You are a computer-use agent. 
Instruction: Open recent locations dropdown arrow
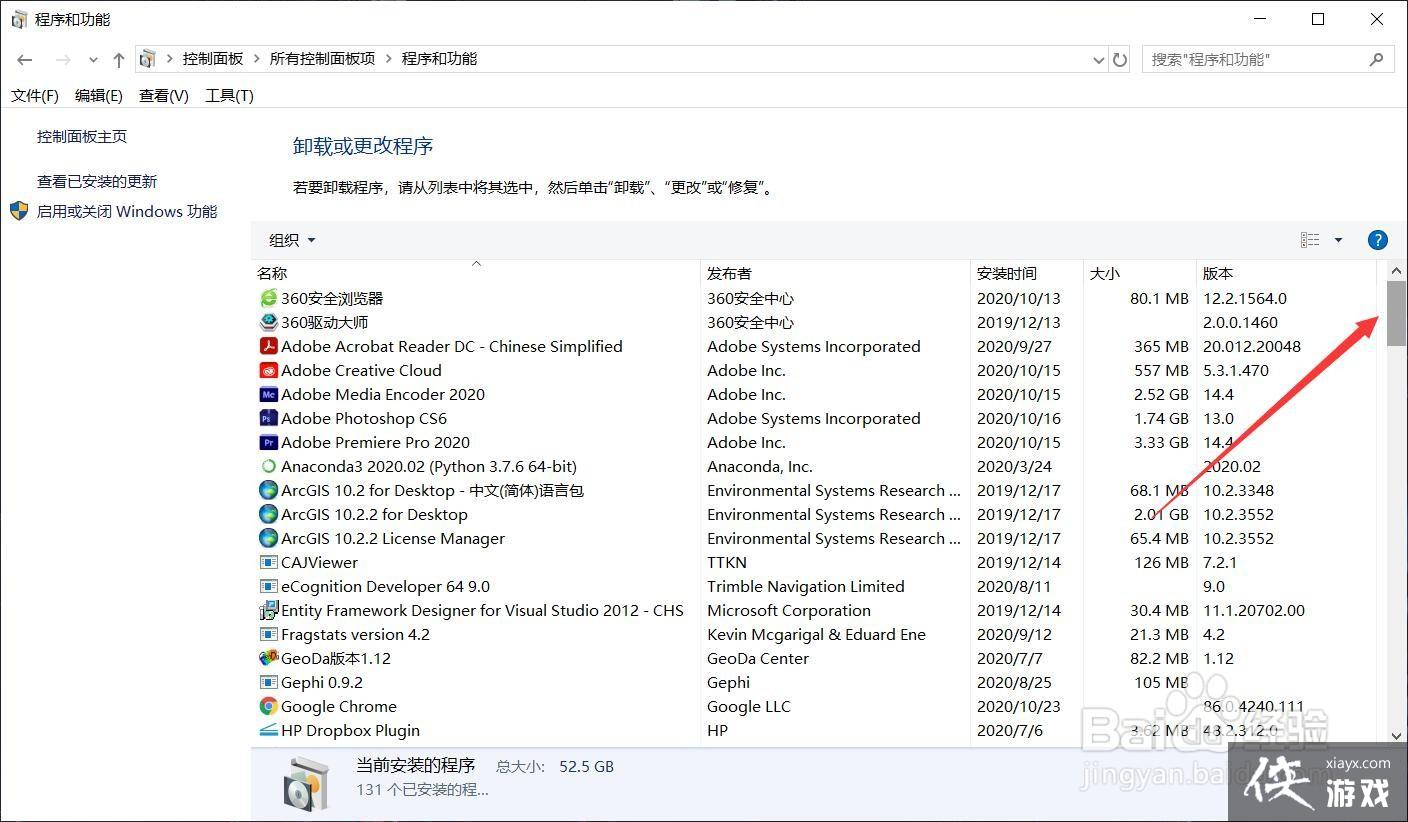pos(93,60)
